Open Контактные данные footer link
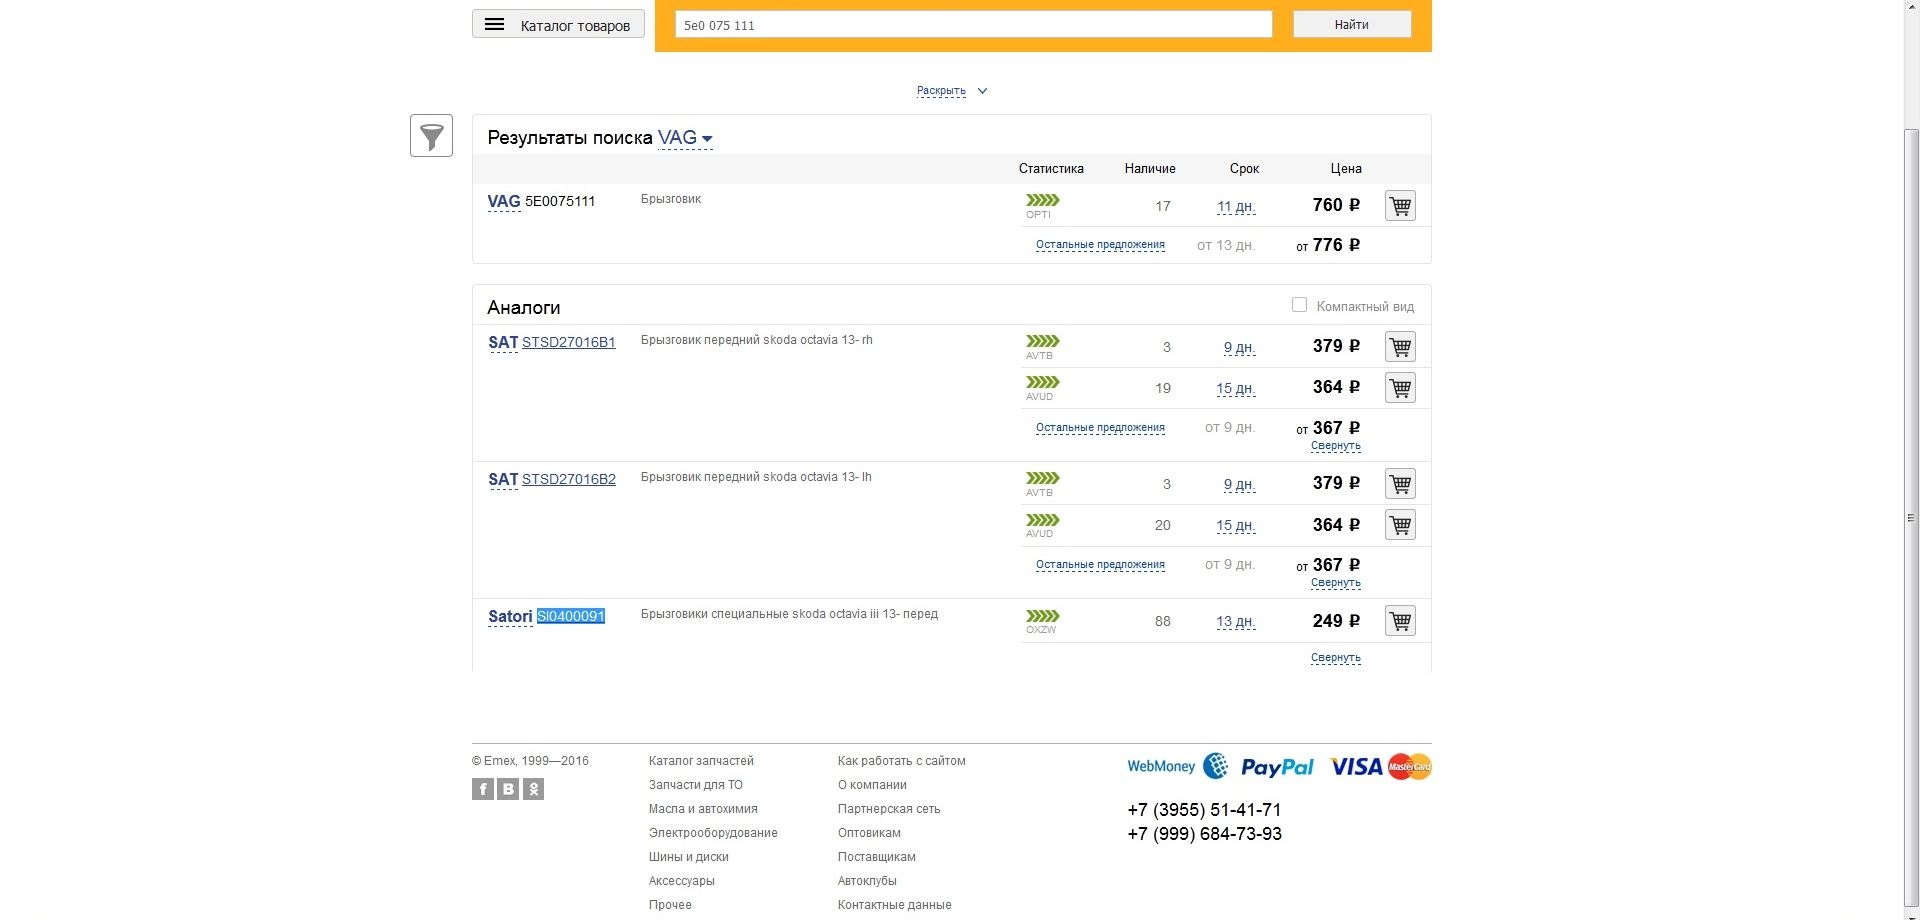 pos(895,905)
